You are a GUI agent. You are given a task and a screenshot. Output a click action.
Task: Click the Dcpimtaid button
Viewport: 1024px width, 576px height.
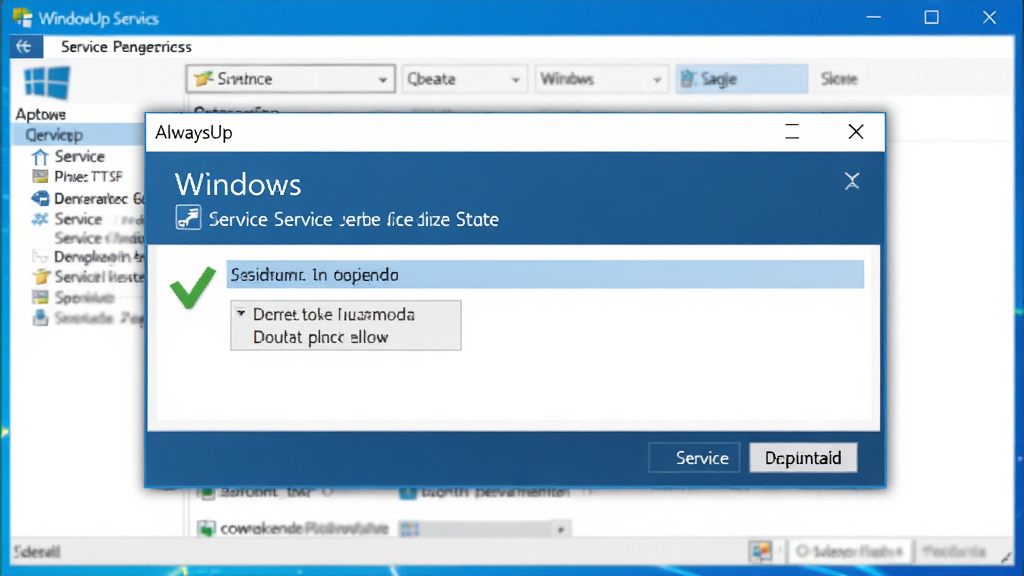[803, 458]
